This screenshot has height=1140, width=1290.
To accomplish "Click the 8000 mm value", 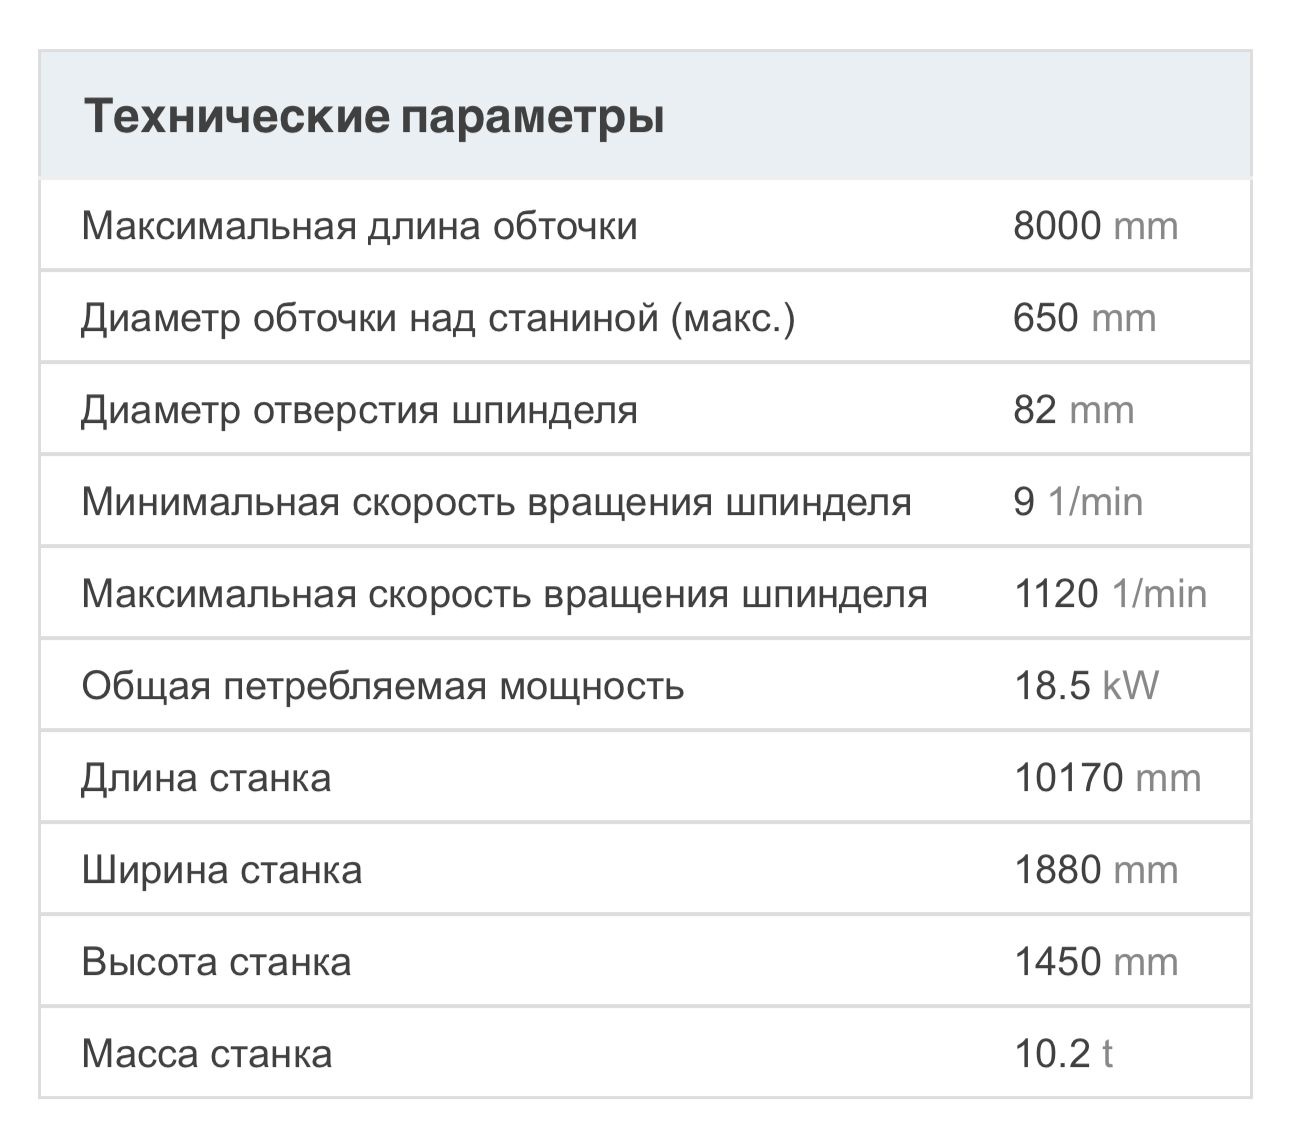I will pos(1095,226).
